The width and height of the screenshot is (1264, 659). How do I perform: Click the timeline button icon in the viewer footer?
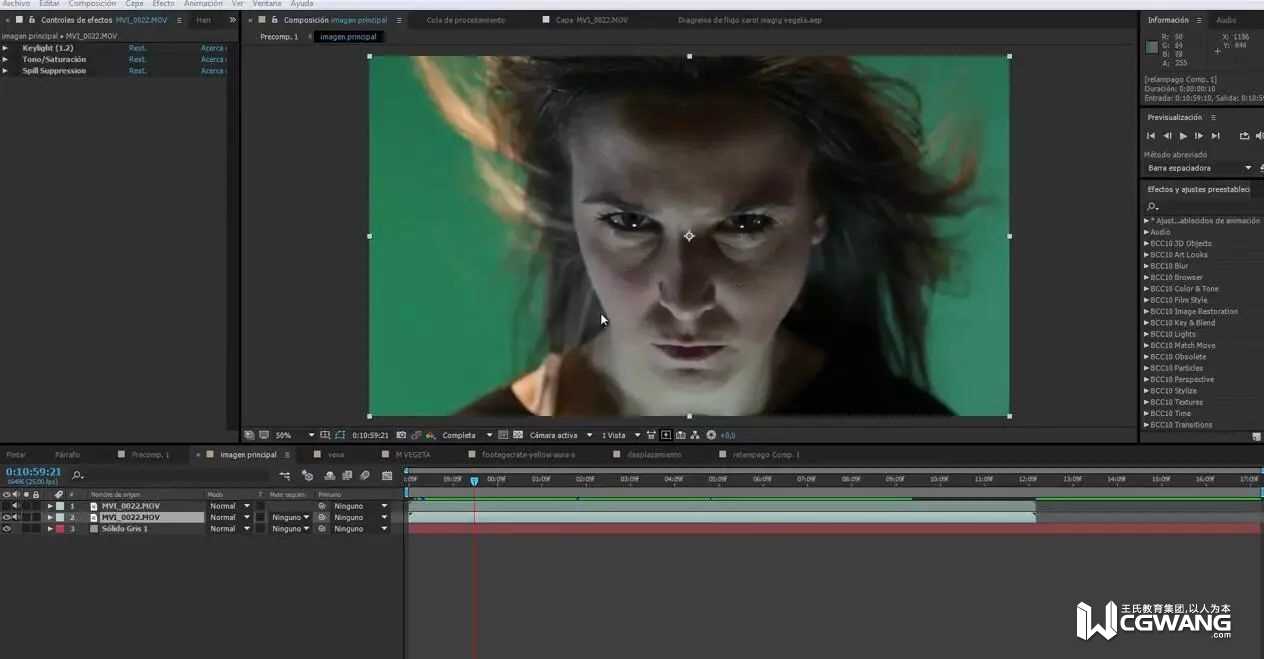pos(681,435)
